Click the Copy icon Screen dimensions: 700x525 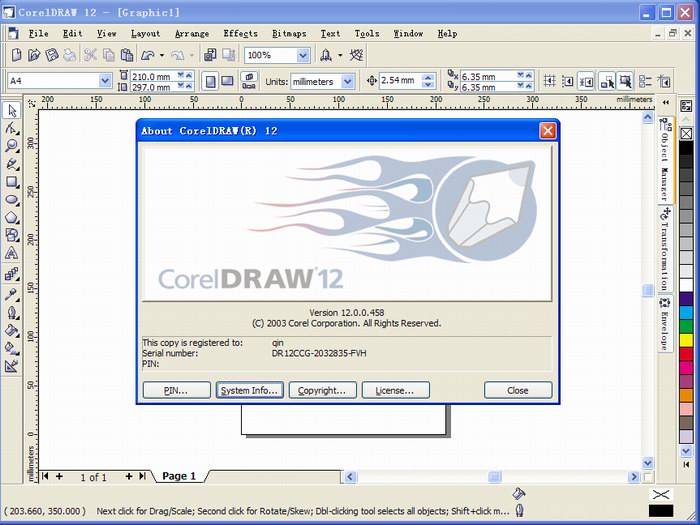[108, 55]
